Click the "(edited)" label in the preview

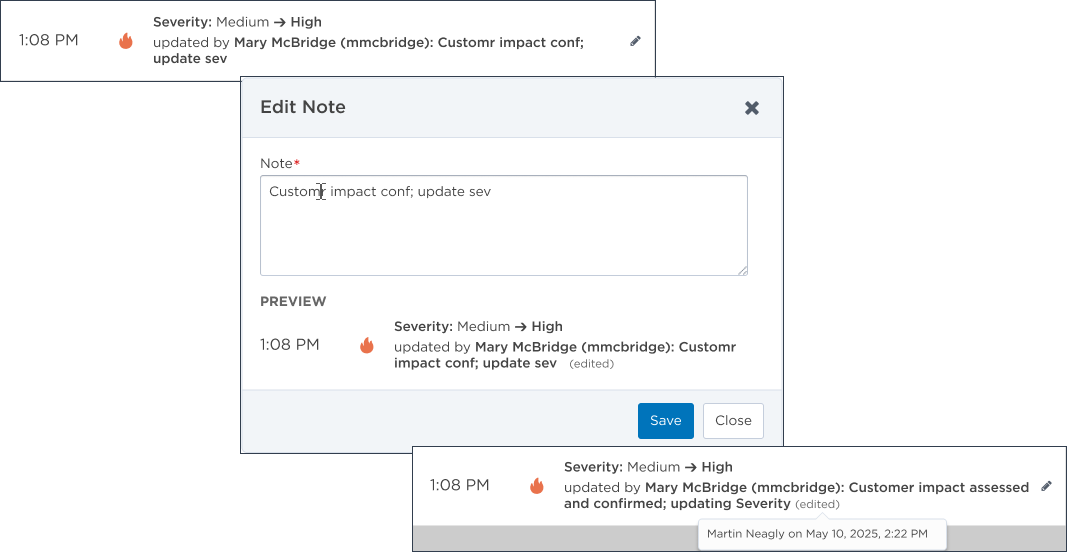click(591, 364)
